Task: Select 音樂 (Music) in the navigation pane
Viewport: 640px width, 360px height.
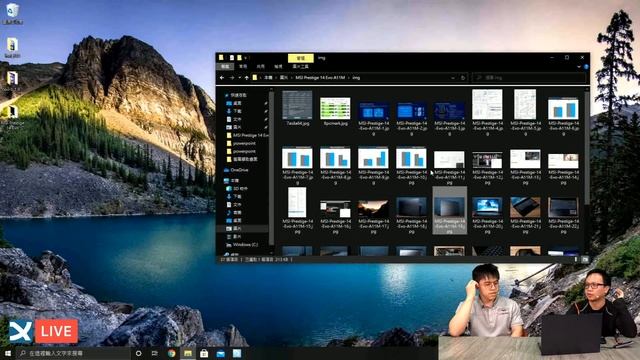Action: pos(234,213)
